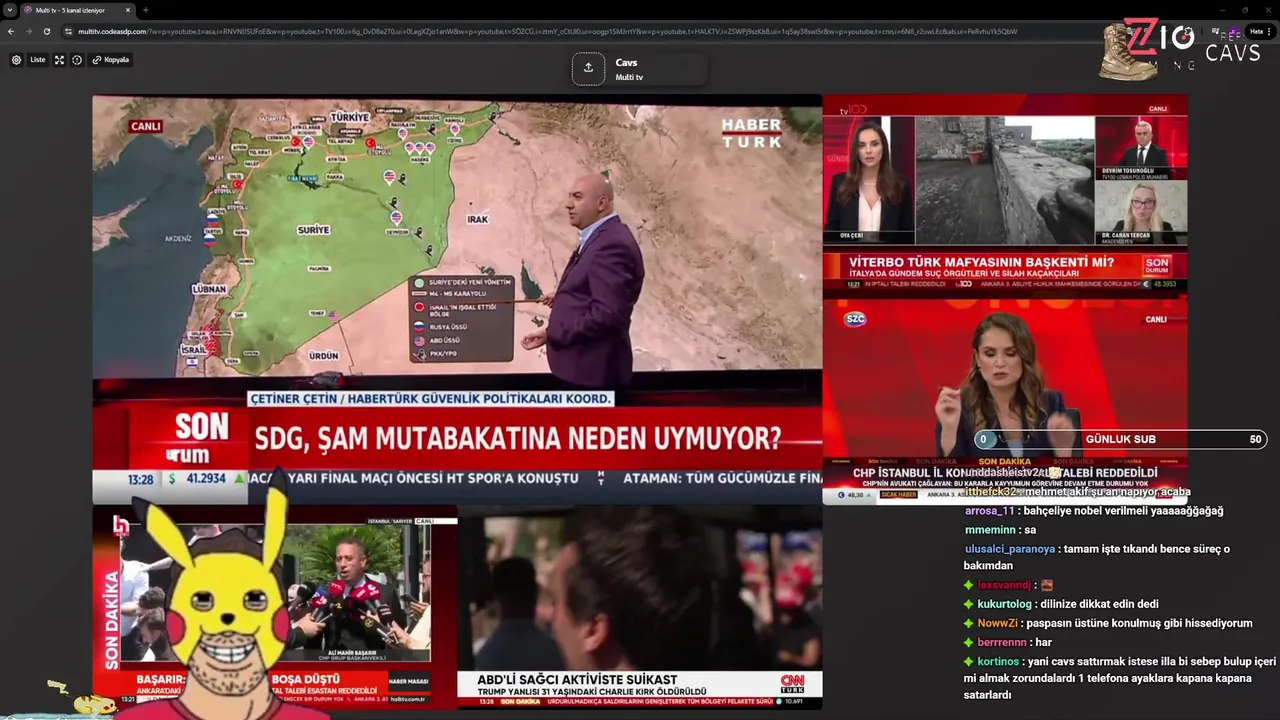Image resolution: width=1280 pixels, height=720 pixels.
Task: Click the share/upload icon beside Cavs
Action: coord(588,68)
